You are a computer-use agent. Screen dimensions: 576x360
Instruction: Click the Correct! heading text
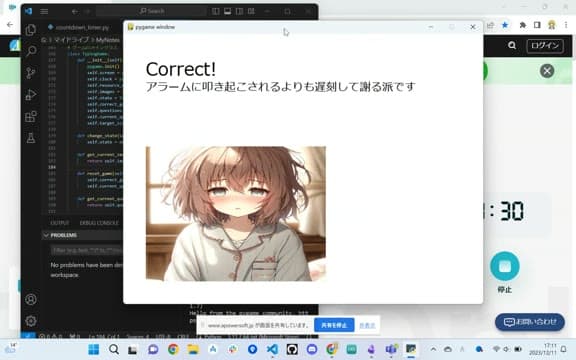181,69
